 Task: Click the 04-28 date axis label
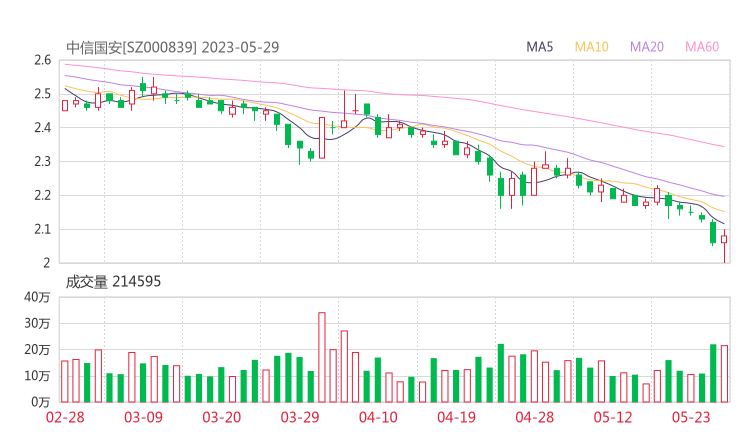tap(535, 417)
